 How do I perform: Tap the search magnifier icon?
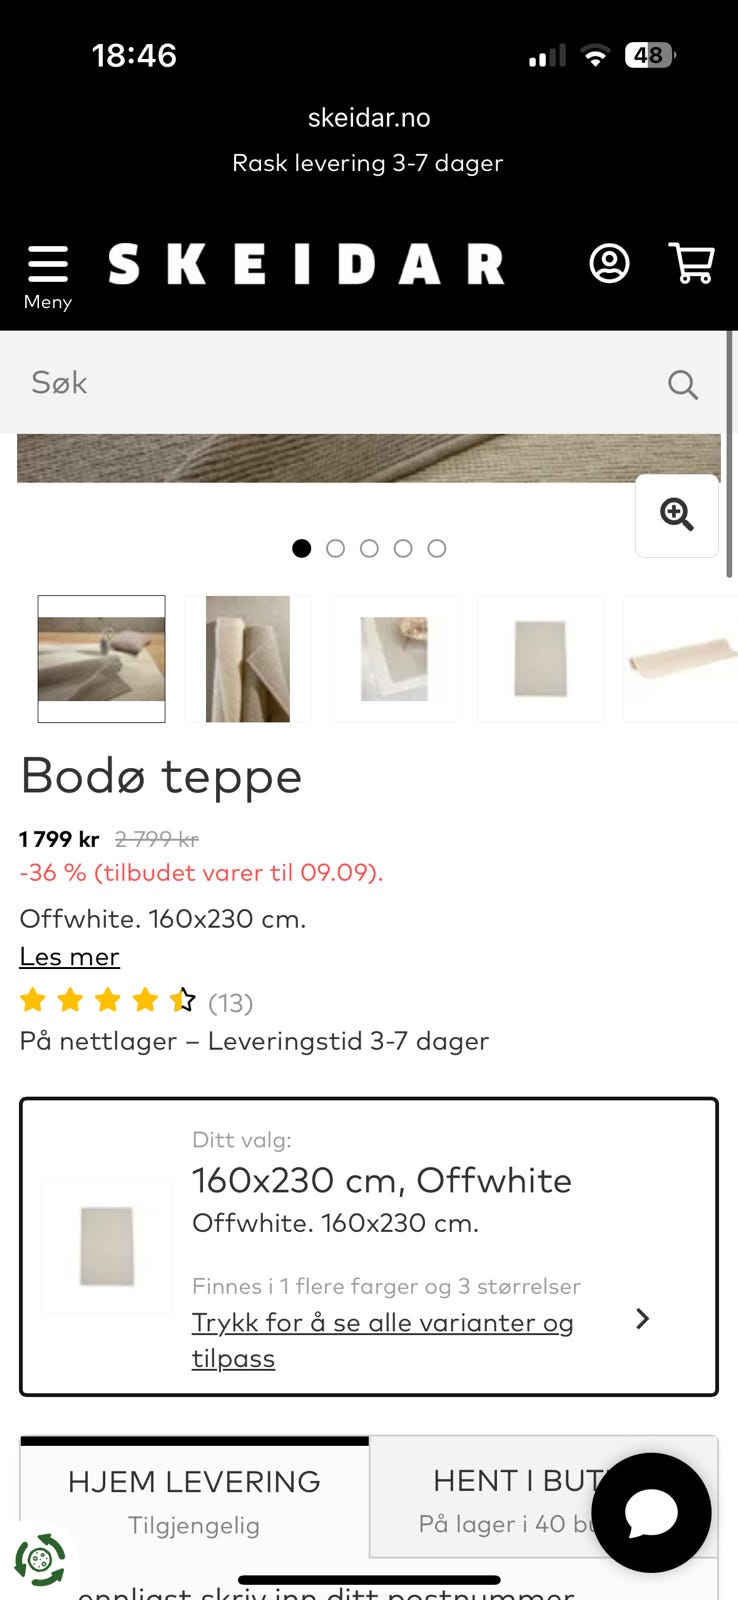[x=682, y=384]
